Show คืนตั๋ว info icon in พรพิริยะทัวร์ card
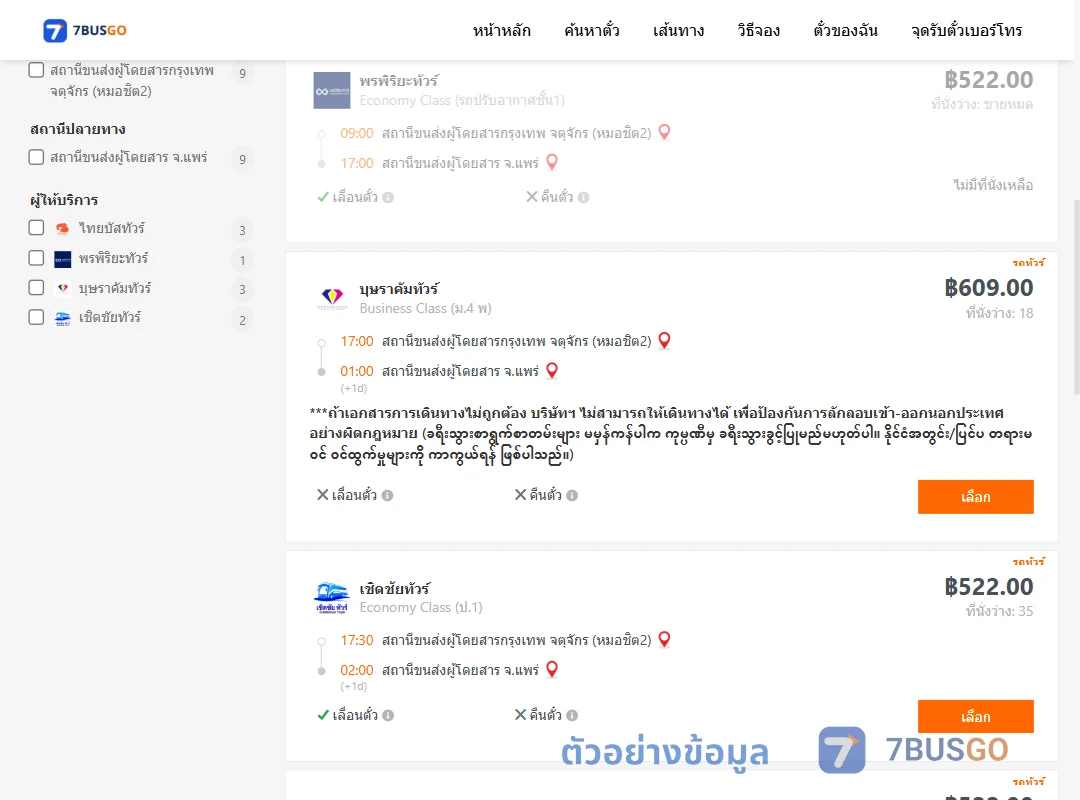The width and height of the screenshot is (1080, 800). pyautogui.click(x=583, y=198)
